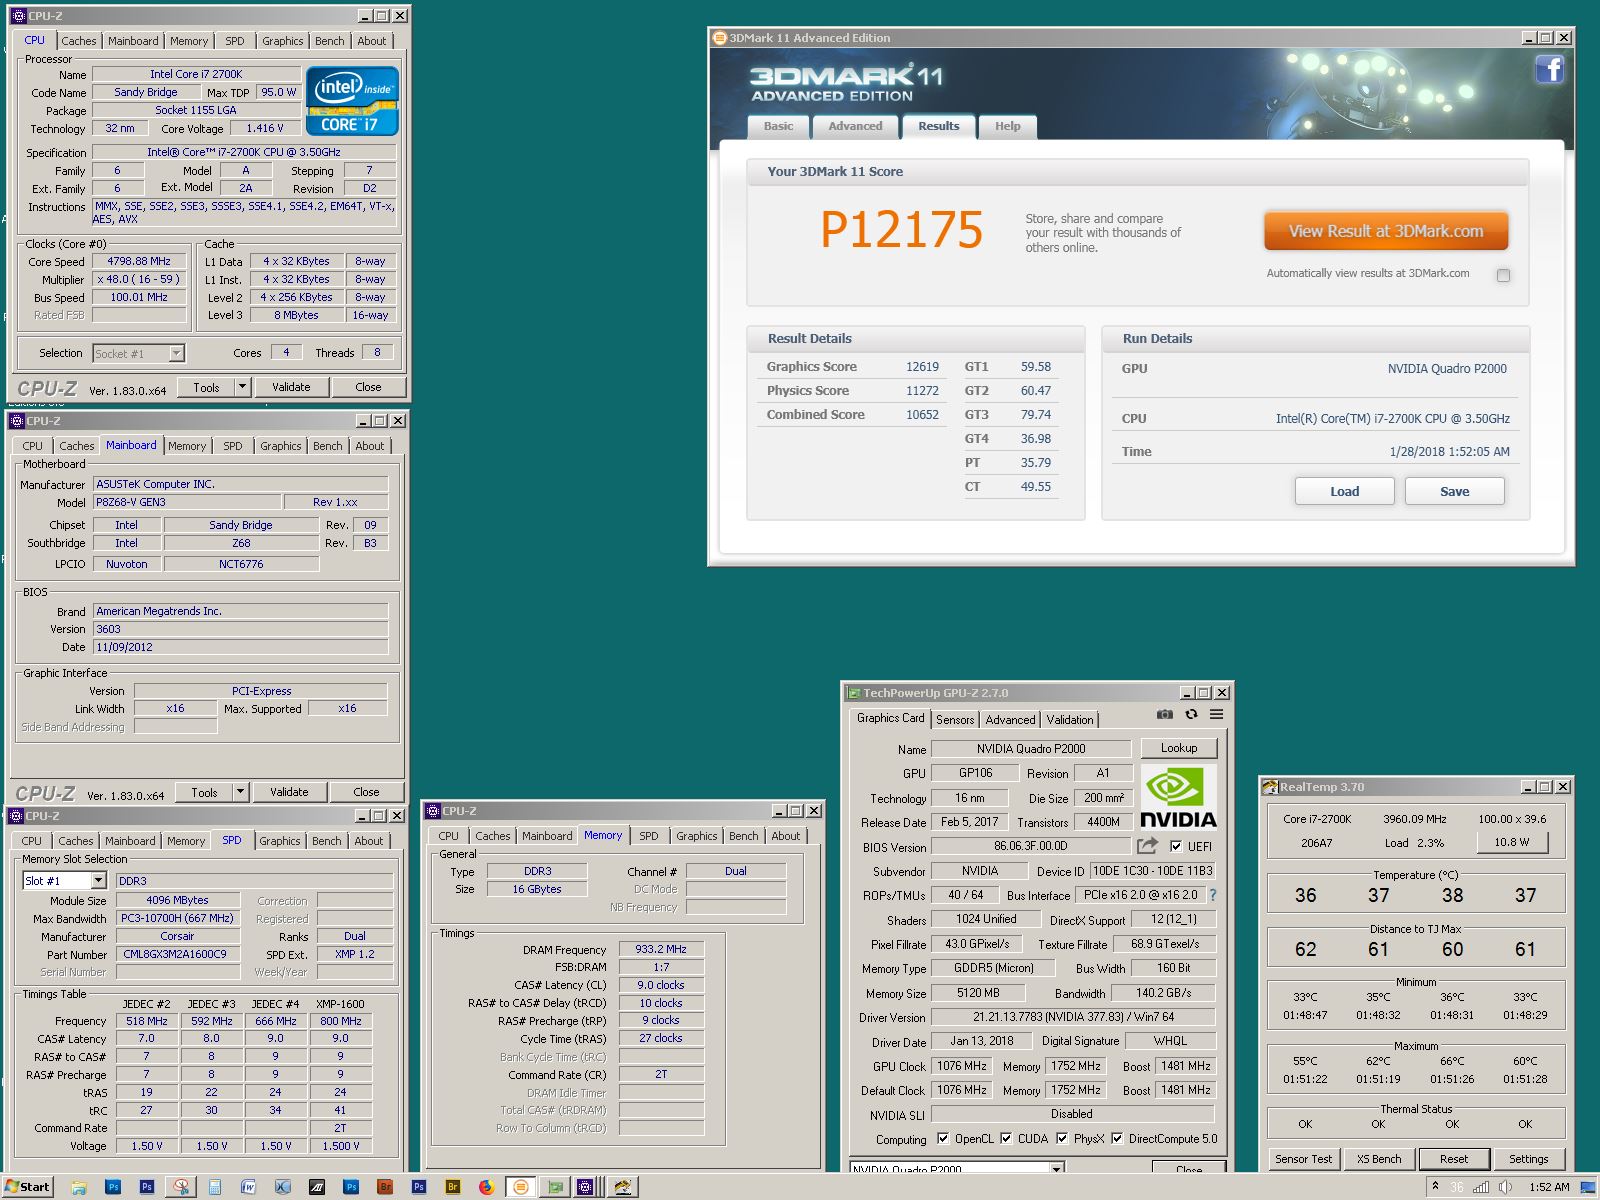Click the 3DMark 11 title bar icon

719,38
